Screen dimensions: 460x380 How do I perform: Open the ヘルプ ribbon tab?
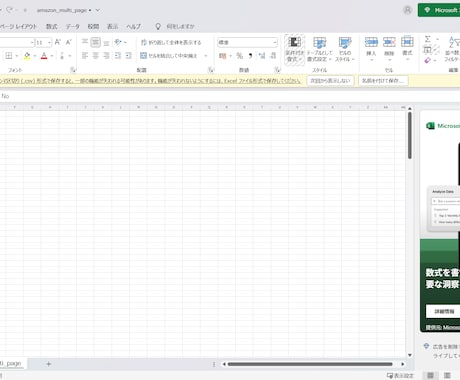coord(133,26)
